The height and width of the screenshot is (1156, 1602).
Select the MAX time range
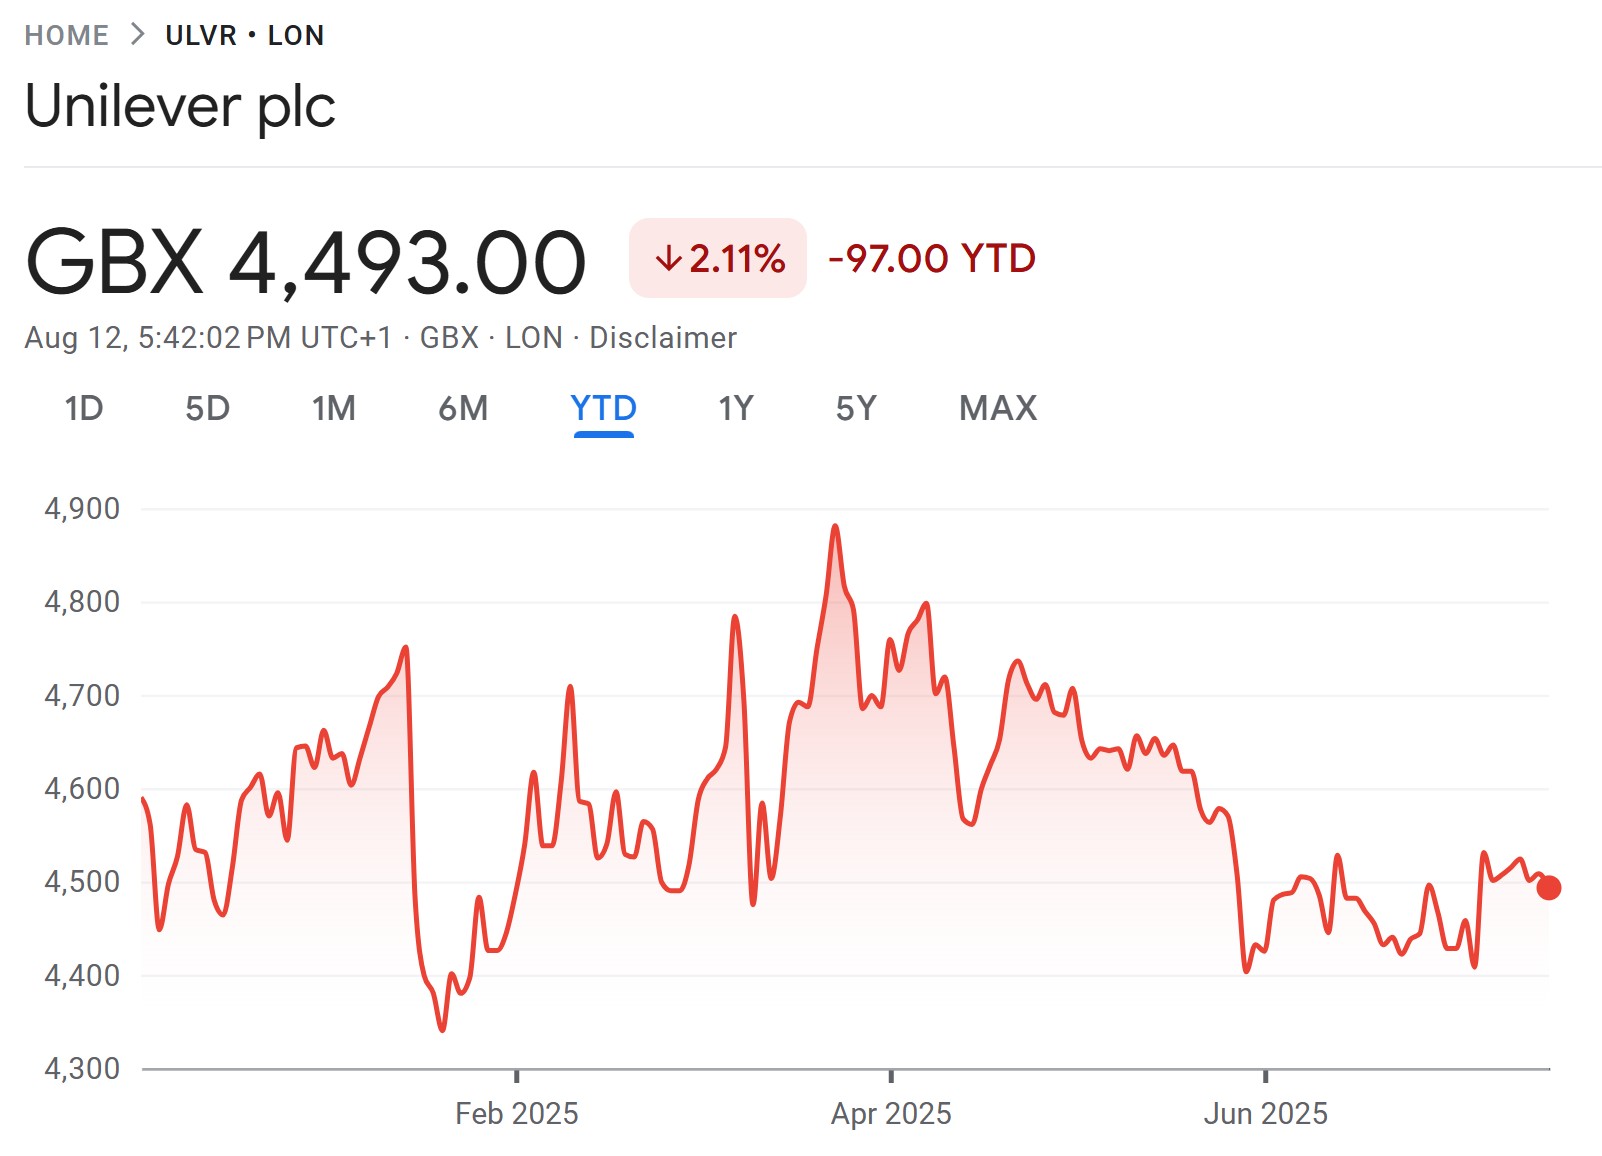point(997,408)
